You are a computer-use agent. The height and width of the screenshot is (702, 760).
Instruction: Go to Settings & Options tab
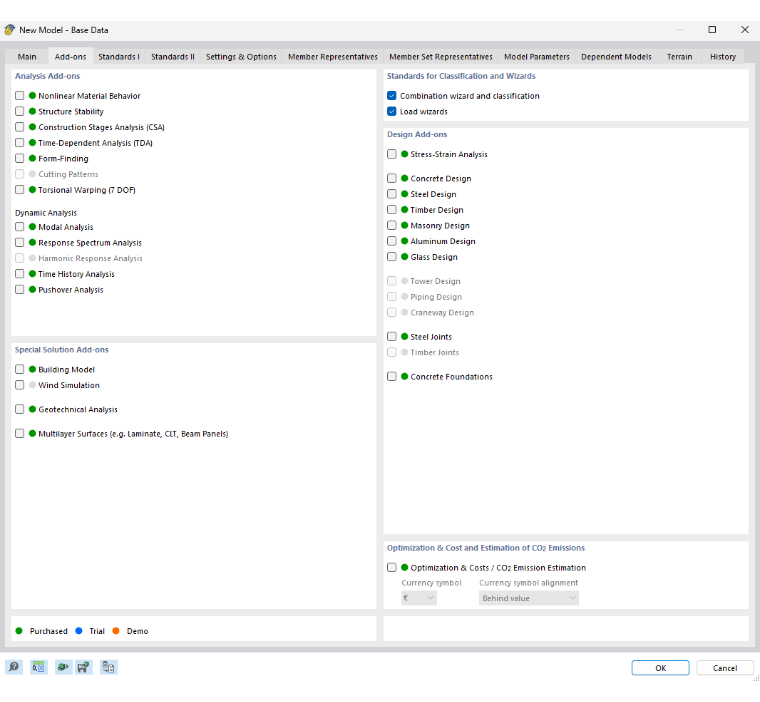(x=241, y=57)
